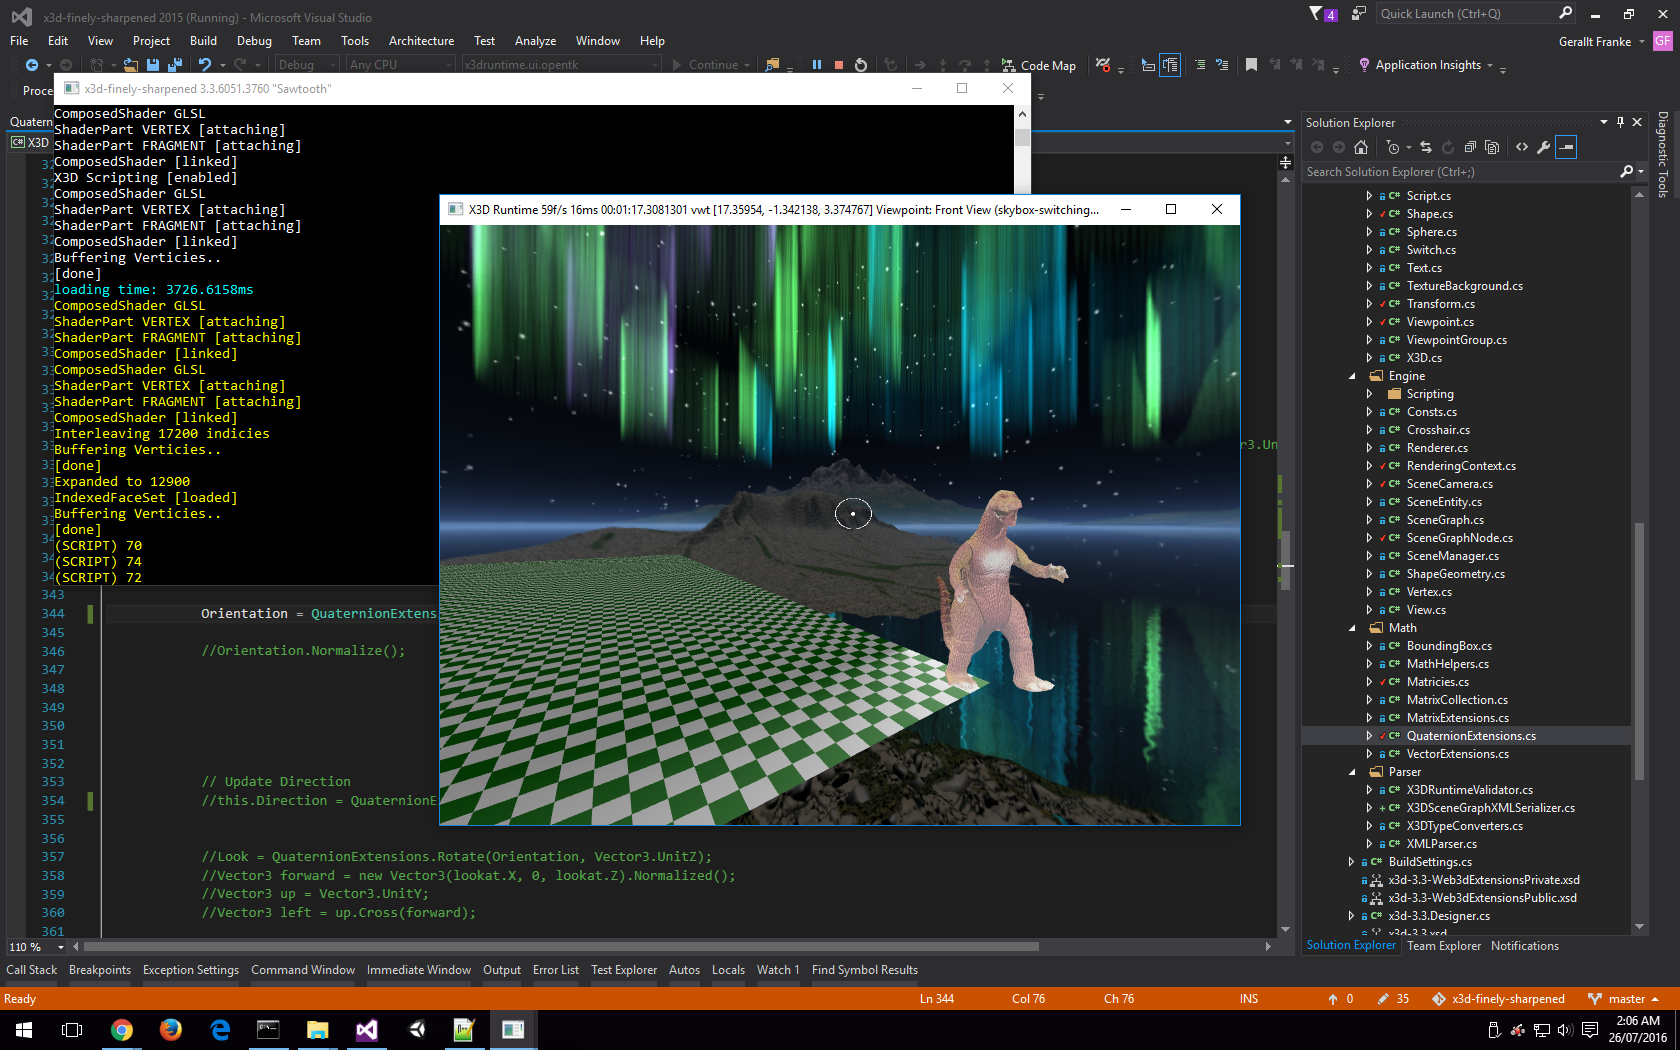Click the Send Feedback icon
Screen dimensions: 1680x1050
click(1358, 14)
